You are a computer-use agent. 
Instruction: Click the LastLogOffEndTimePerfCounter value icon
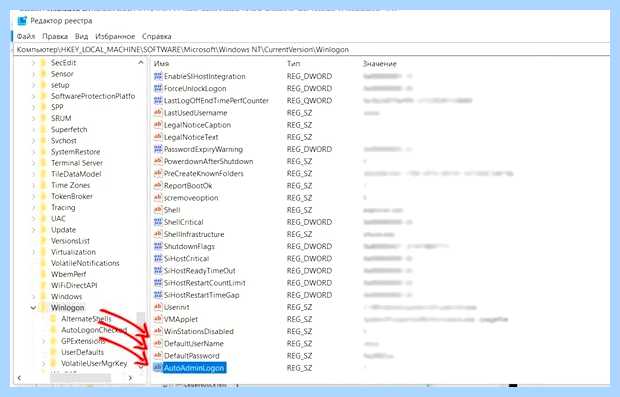pyautogui.click(x=158, y=100)
